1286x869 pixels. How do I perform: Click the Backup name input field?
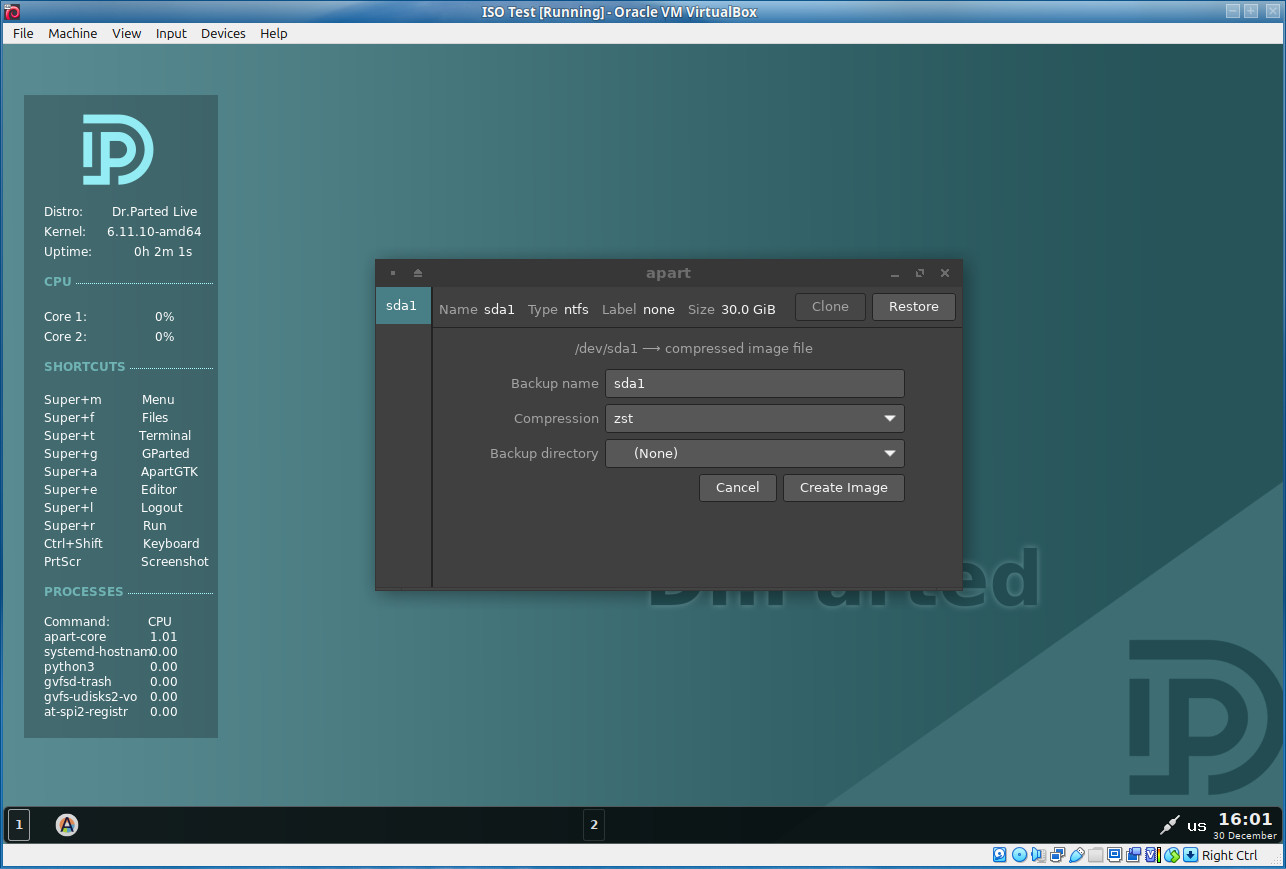pyautogui.click(x=755, y=384)
